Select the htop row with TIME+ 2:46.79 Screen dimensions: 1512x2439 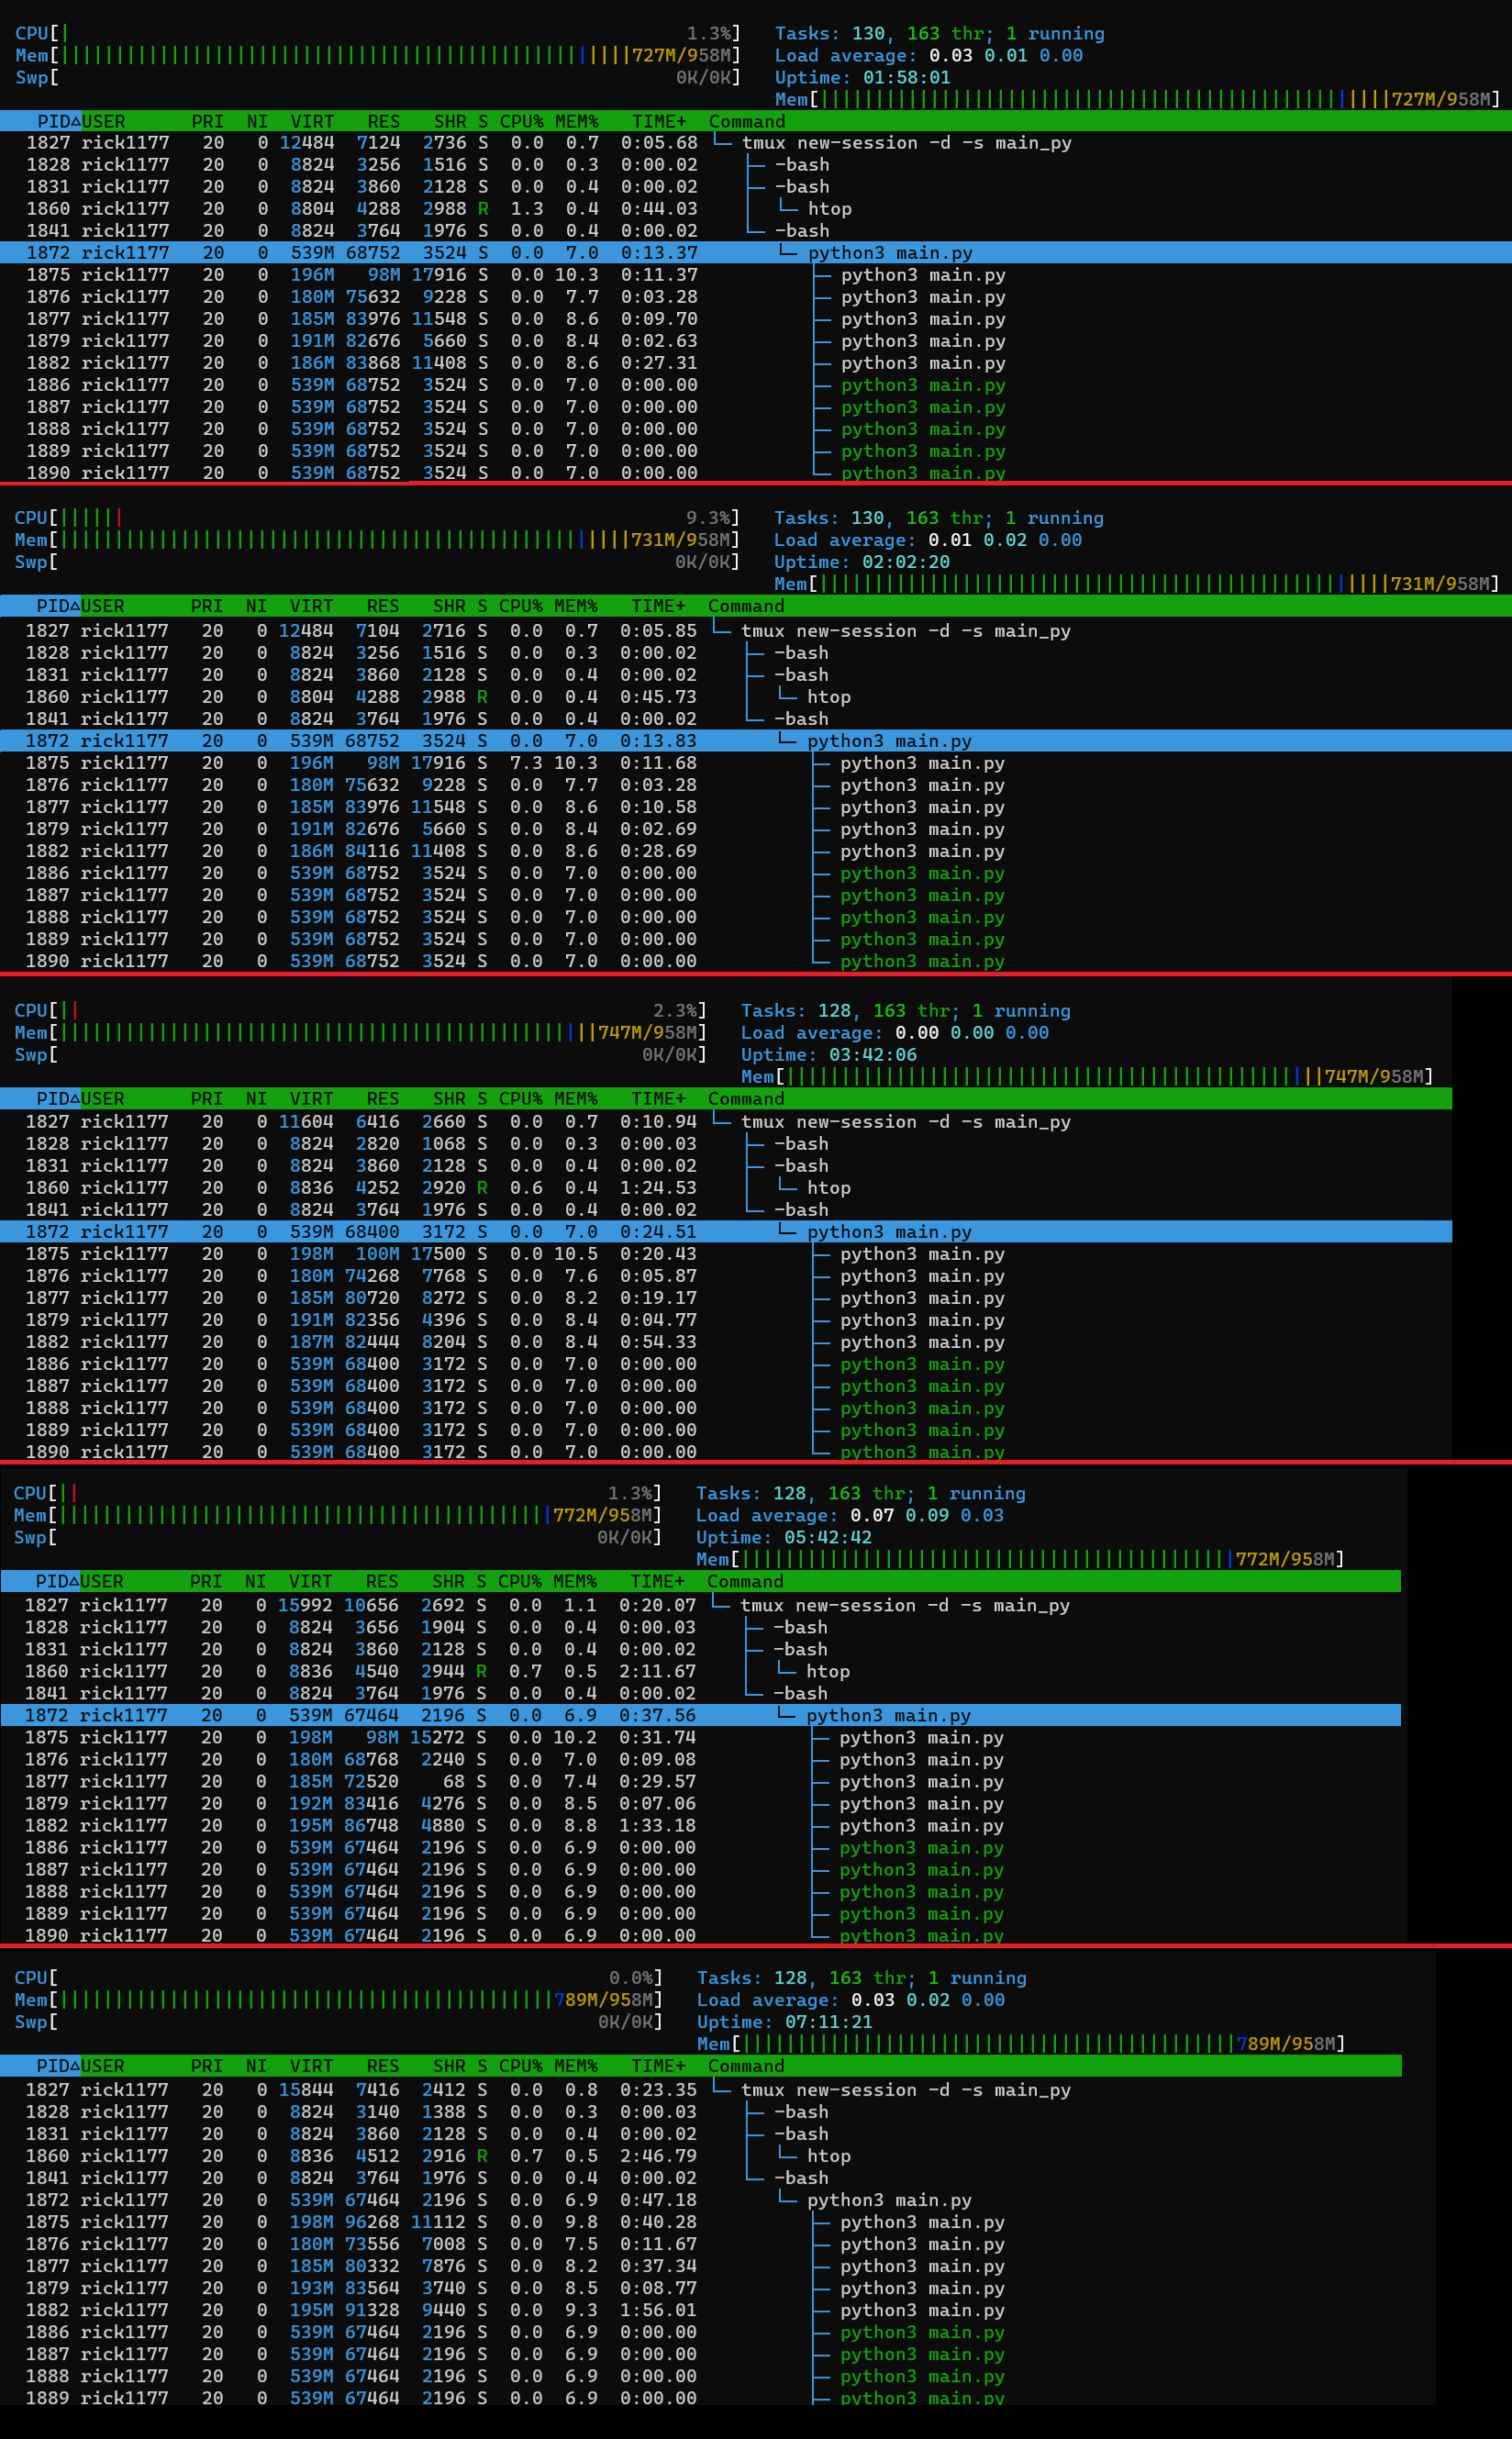(x=701, y=2156)
